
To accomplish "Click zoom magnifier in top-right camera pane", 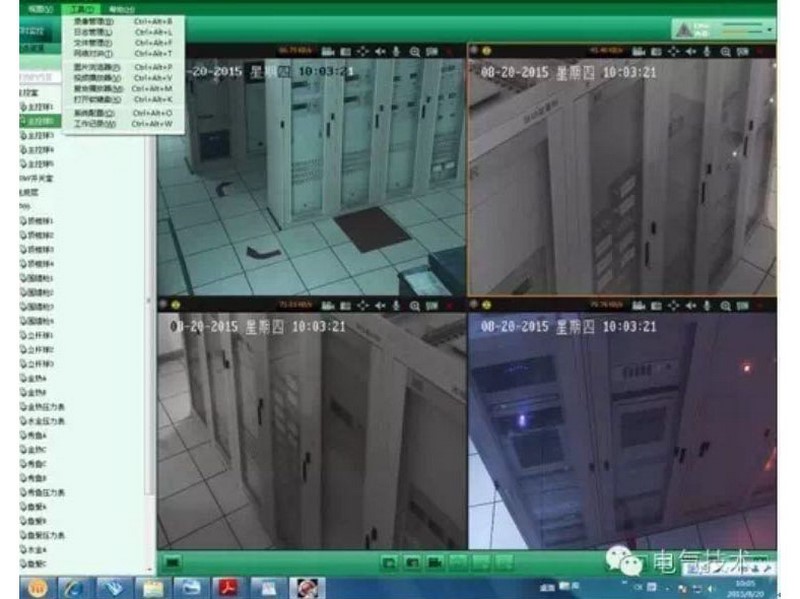I will pos(725,50).
